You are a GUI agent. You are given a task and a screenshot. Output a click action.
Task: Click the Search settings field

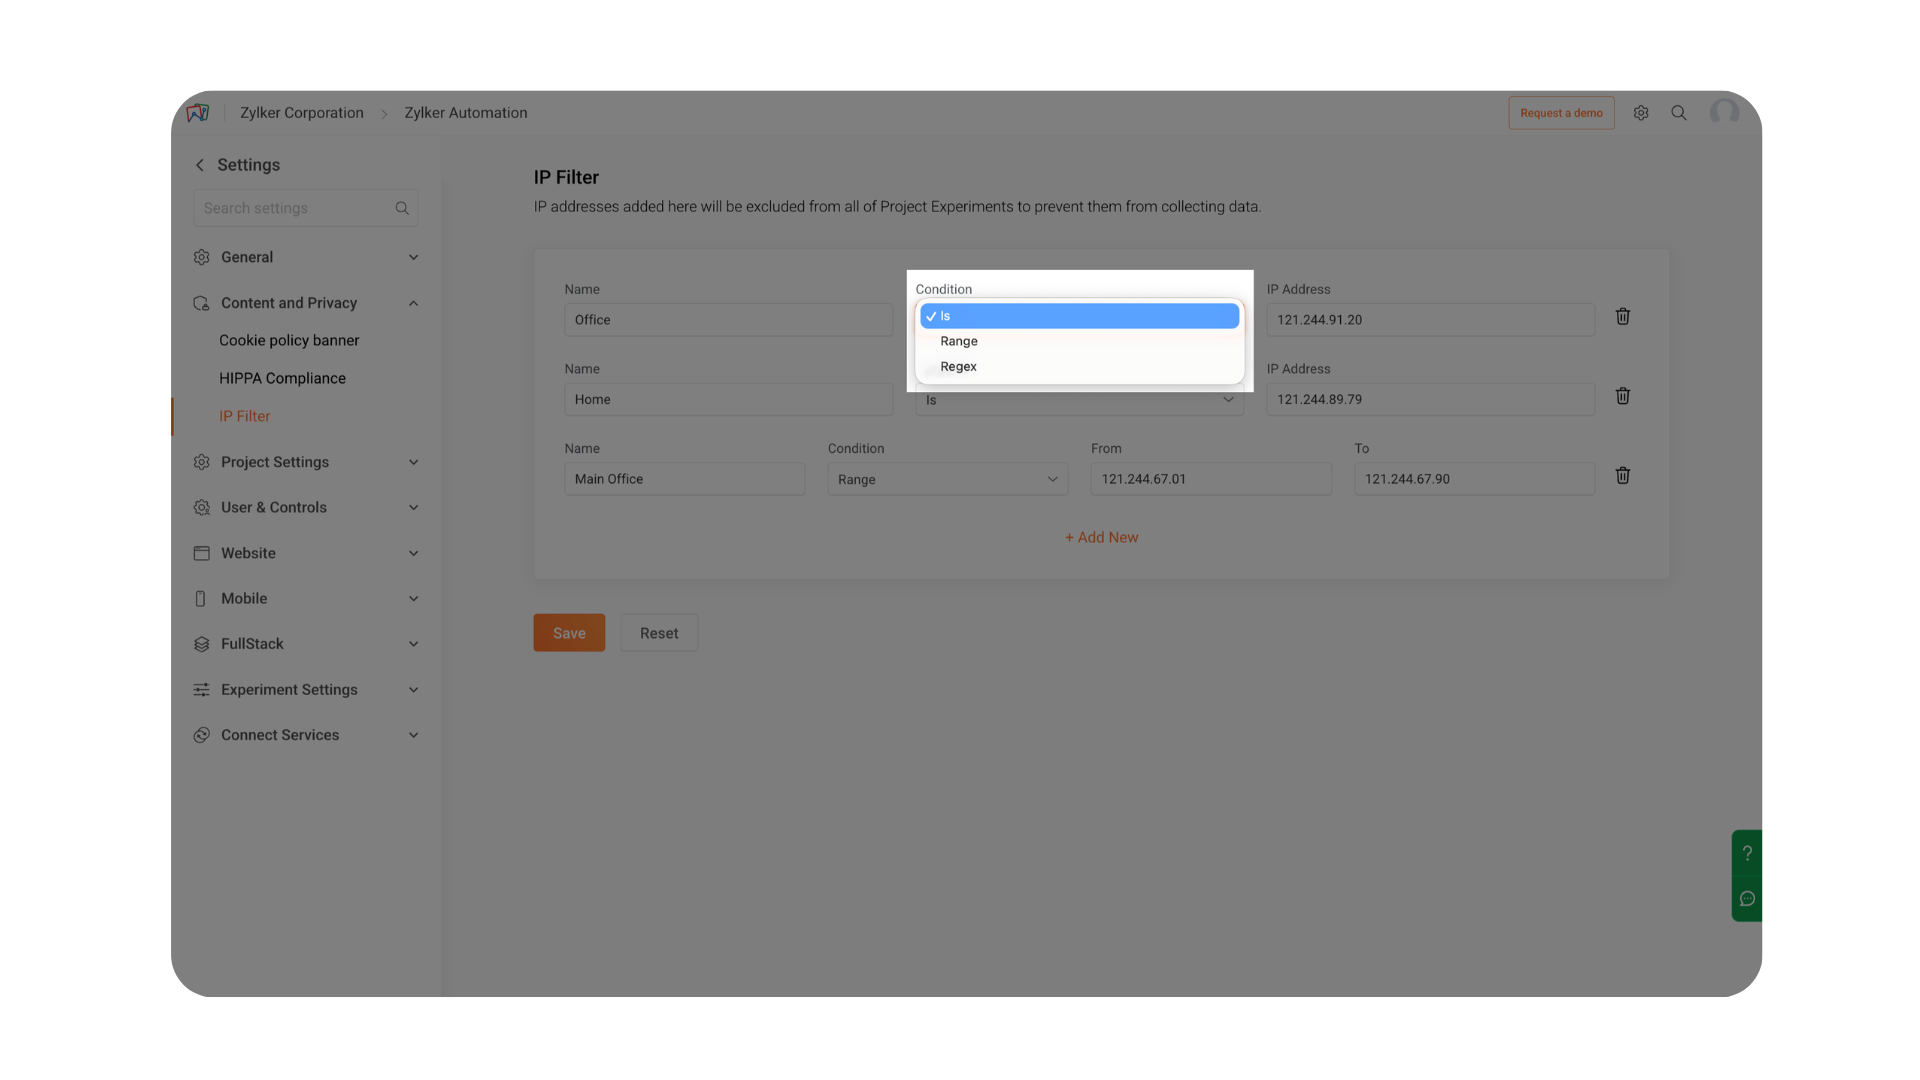(x=295, y=208)
